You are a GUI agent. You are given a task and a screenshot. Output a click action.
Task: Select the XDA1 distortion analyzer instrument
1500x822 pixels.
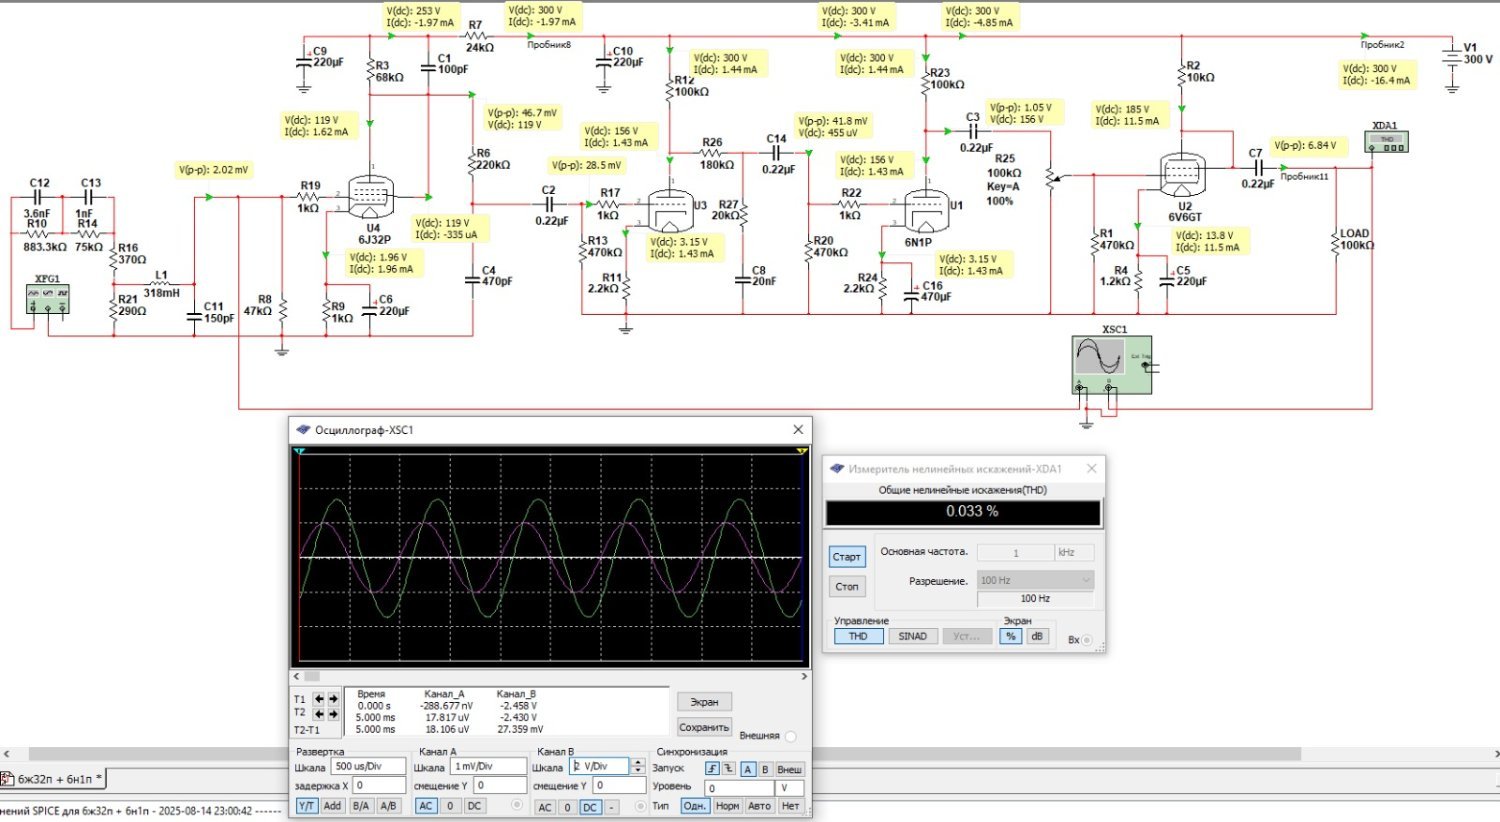pos(1386,142)
